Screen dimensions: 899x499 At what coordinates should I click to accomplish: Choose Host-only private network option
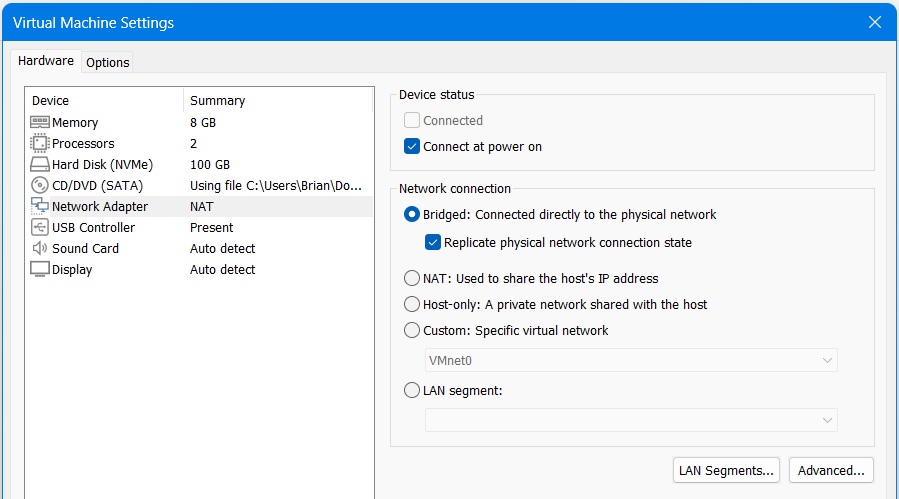coord(412,304)
